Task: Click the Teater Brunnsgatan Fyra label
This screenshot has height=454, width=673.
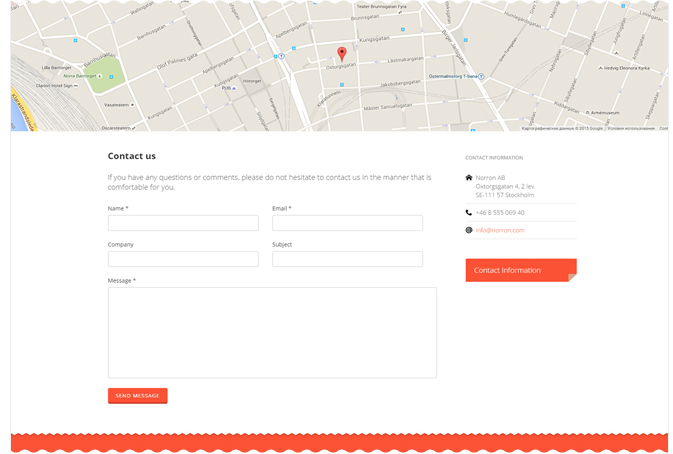Action: click(382, 6)
